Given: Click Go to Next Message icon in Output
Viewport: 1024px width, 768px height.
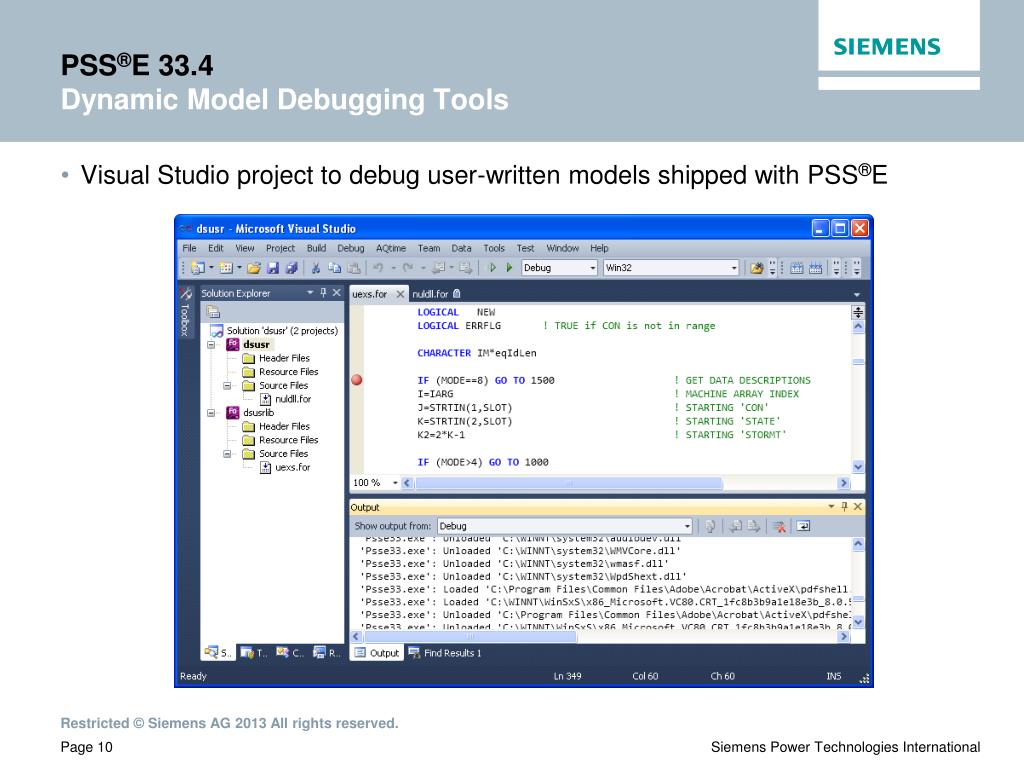Looking at the screenshot, I should [754, 526].
